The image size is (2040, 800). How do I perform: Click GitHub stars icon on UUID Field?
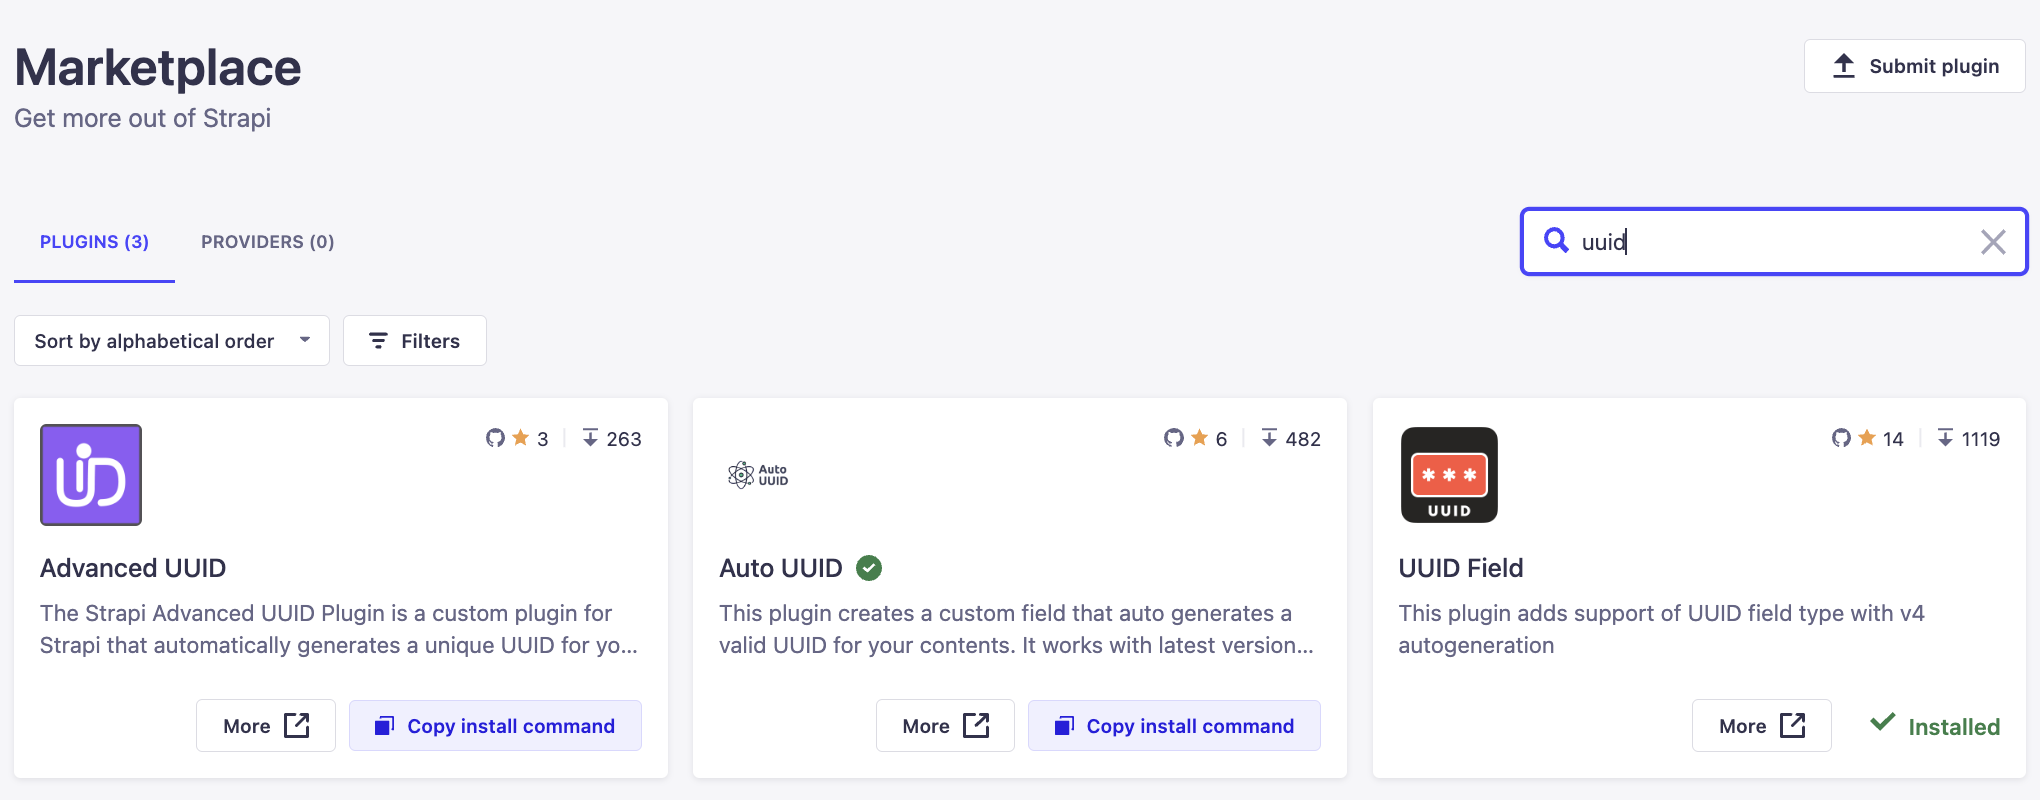coord(1841,438)
